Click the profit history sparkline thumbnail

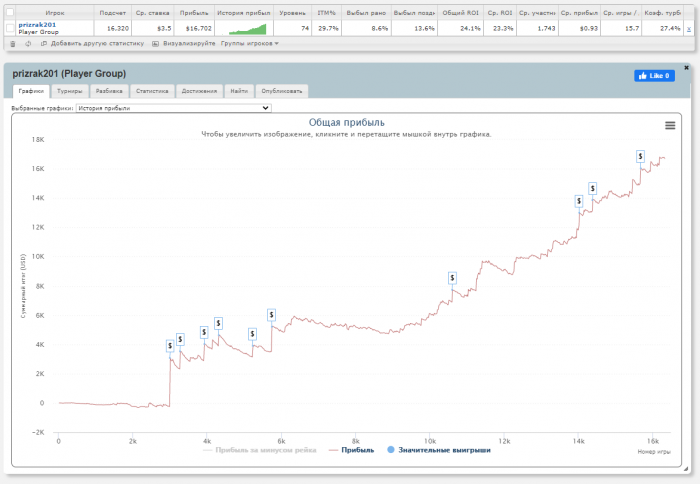[x=244, y=28]
